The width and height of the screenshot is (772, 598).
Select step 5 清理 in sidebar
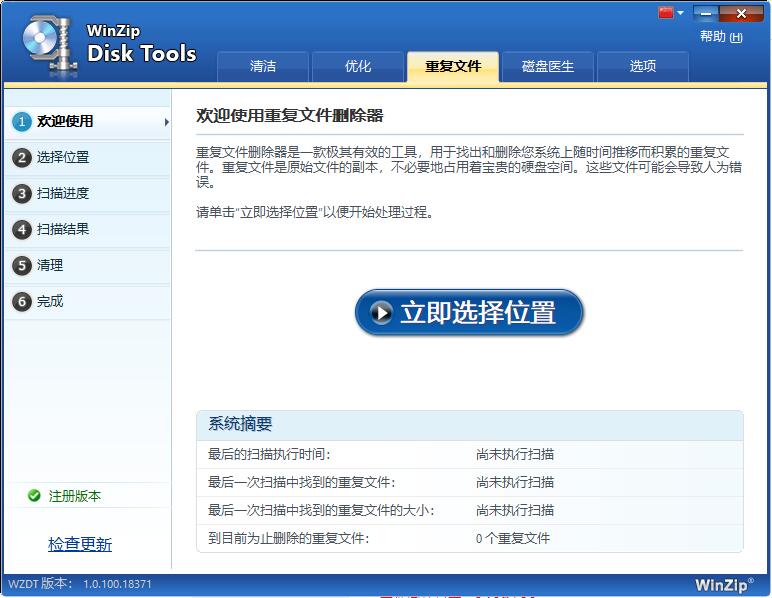coord(88,265)
